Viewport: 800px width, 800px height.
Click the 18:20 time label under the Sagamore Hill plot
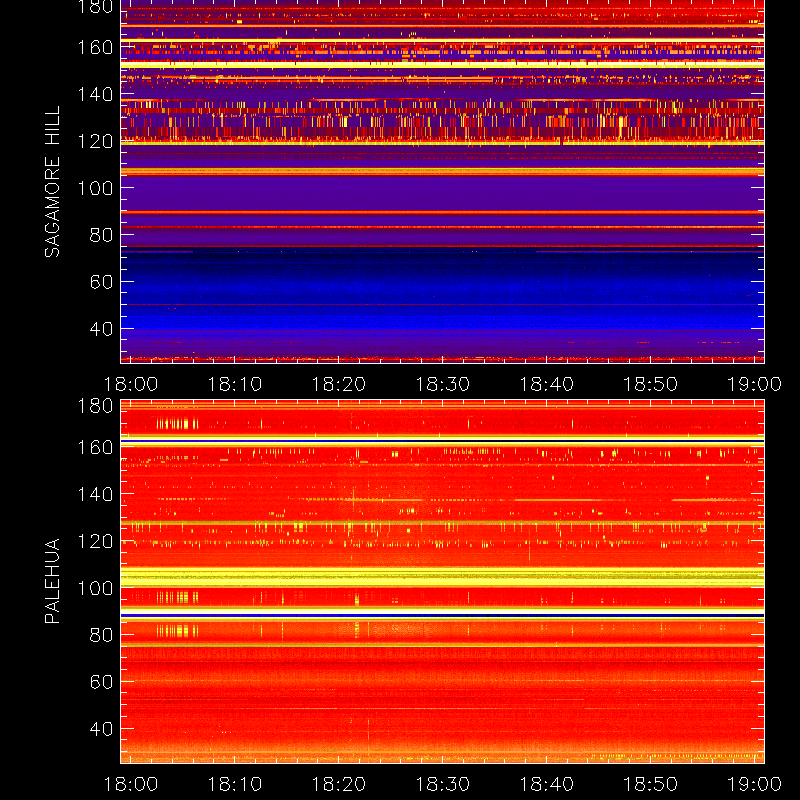tap(339, 384)
